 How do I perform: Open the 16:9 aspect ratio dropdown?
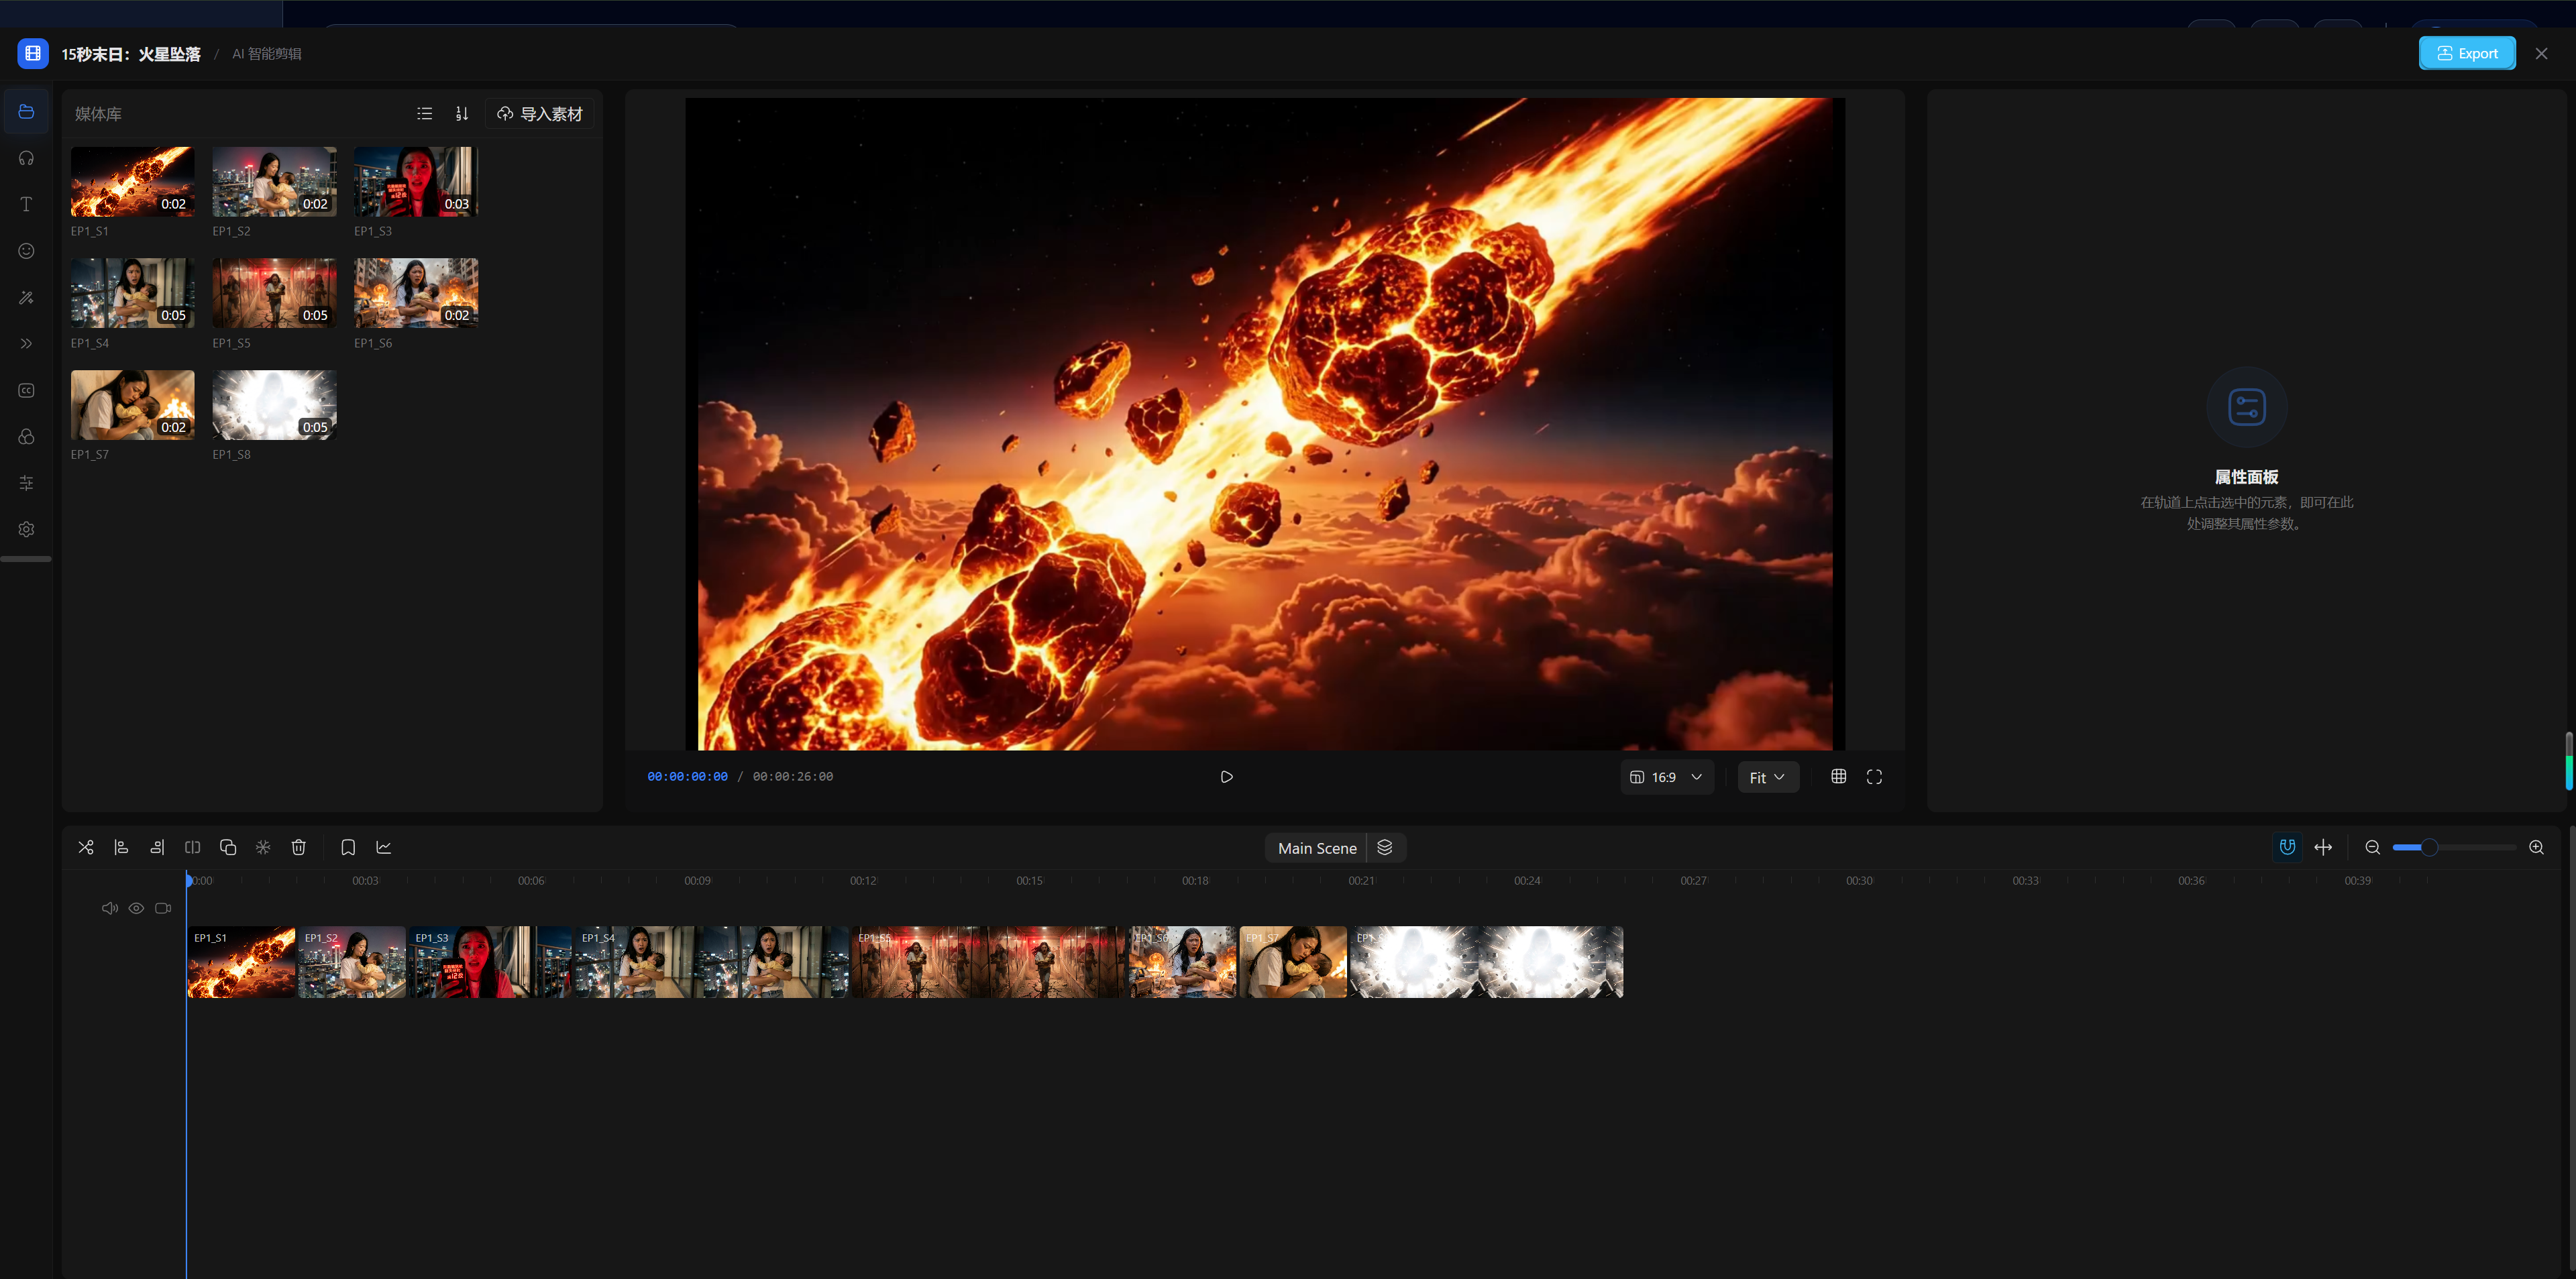[x=1666, y=777]
